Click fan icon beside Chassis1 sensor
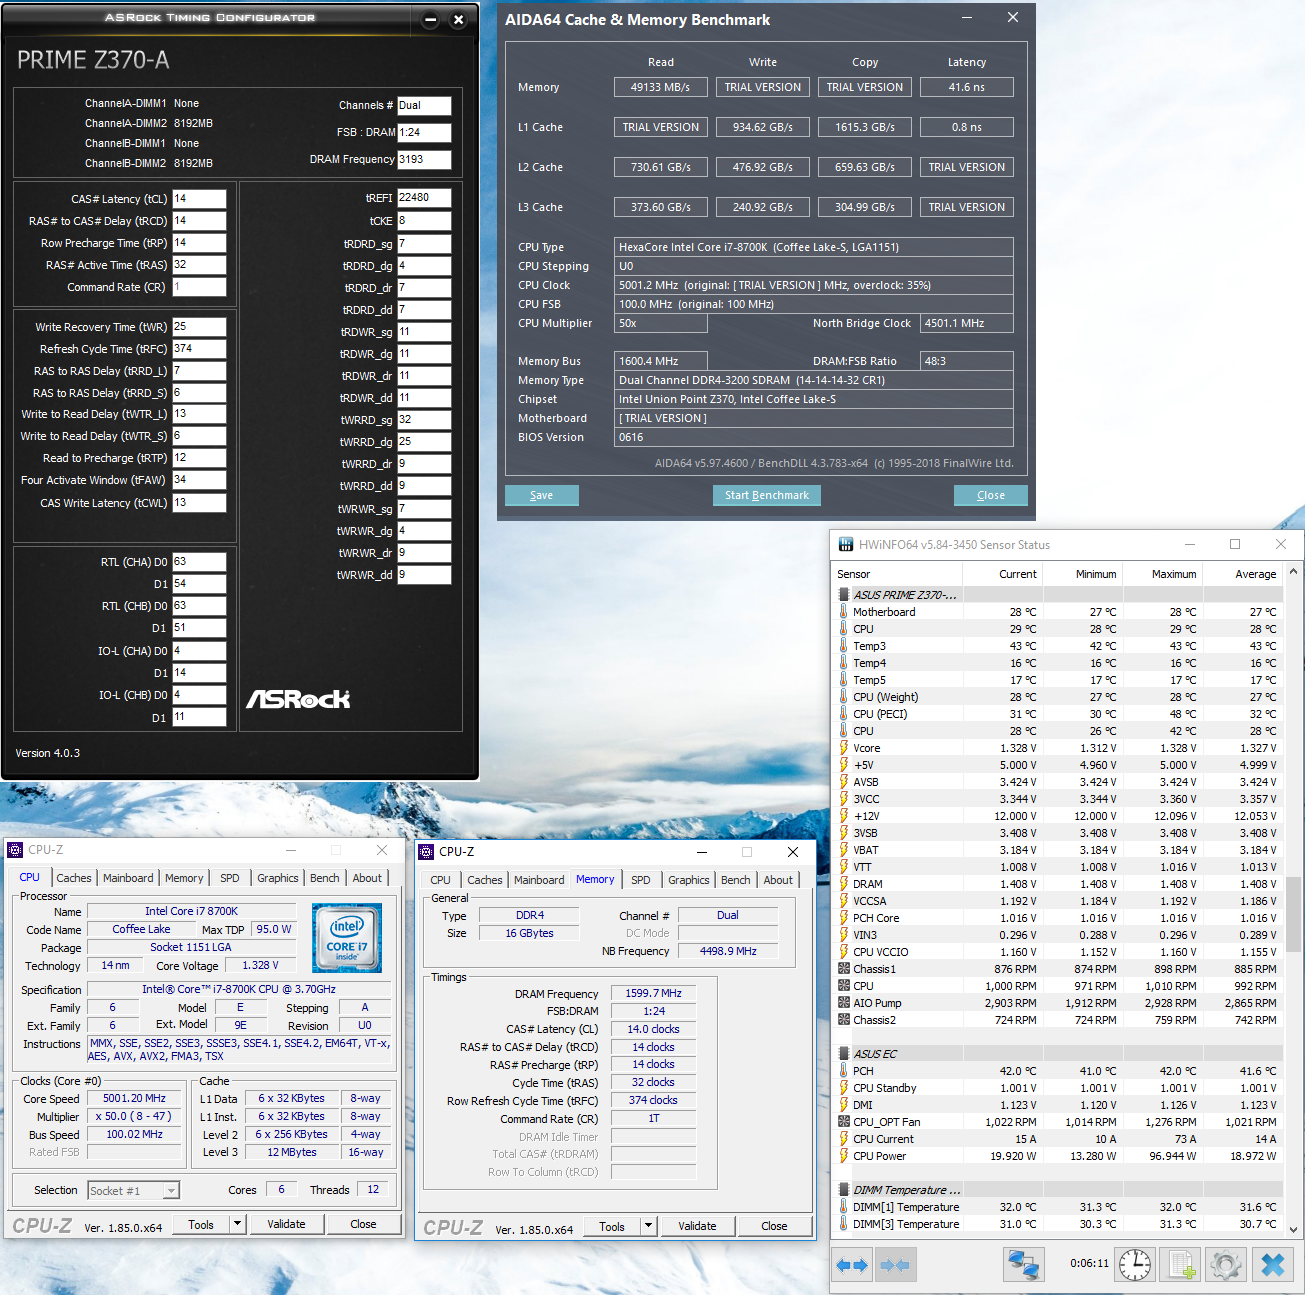The image size is (1305, 1295). pyautogui.click(x=844, y=969)
